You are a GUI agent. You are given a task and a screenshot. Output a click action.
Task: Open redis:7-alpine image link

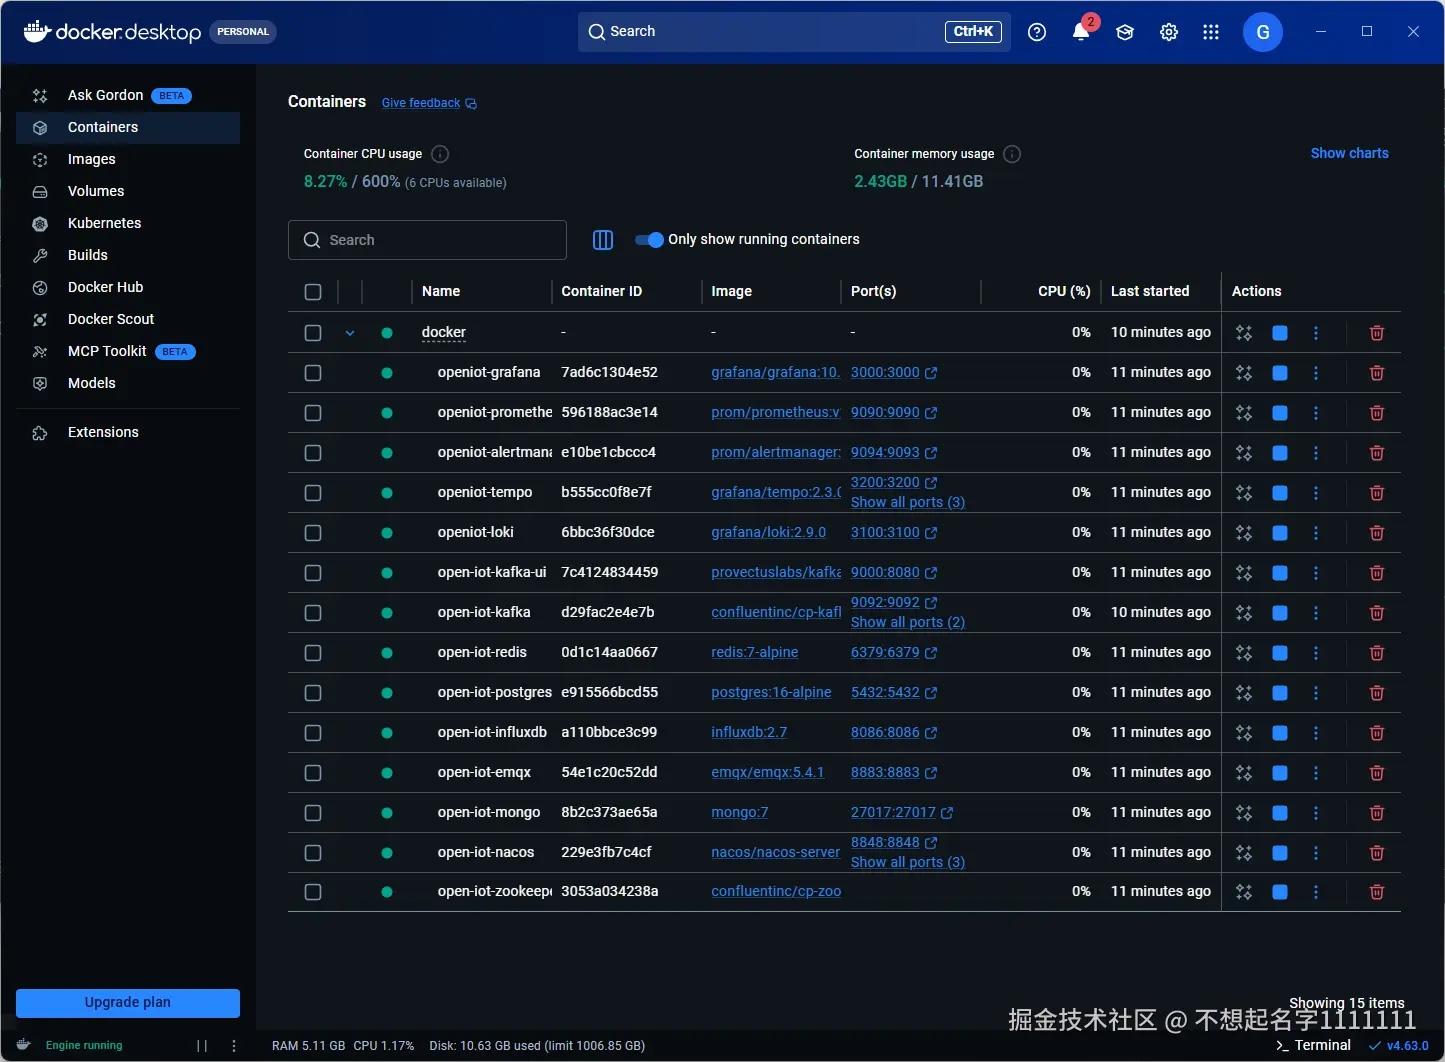[x=755, y=653]
